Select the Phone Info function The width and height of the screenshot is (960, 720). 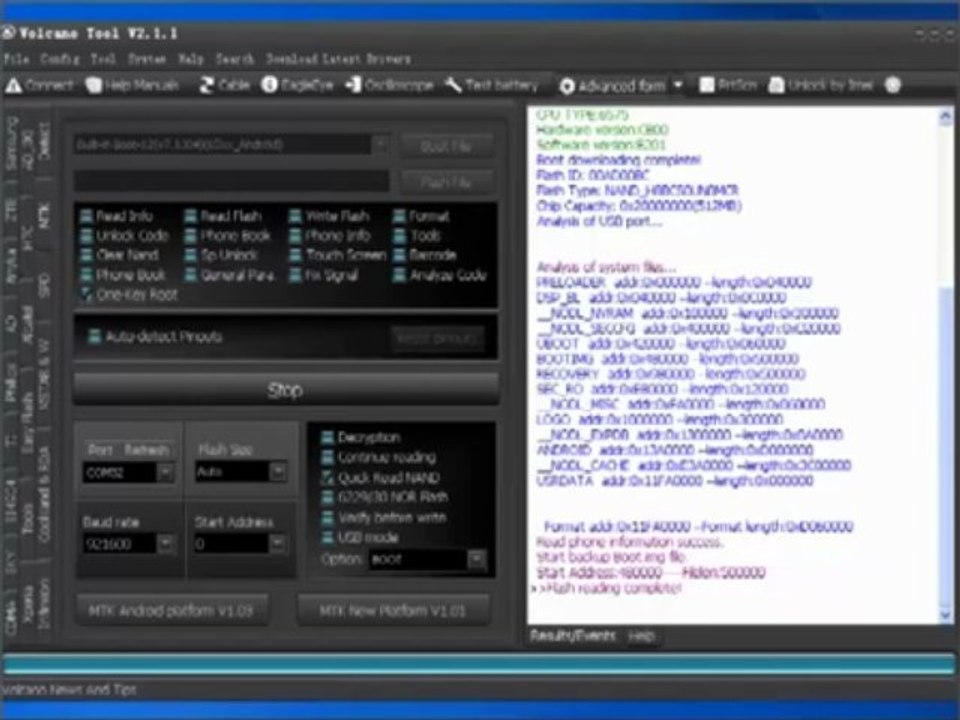click(329, 236)
